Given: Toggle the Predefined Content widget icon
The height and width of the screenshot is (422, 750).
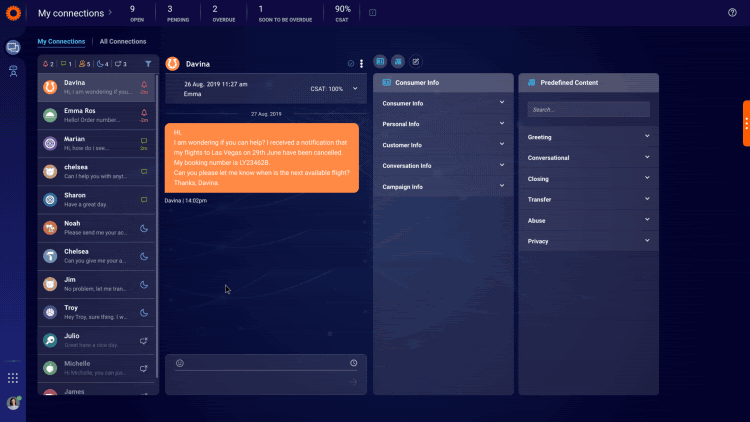Looking at the screenshot, I should 398,62.
